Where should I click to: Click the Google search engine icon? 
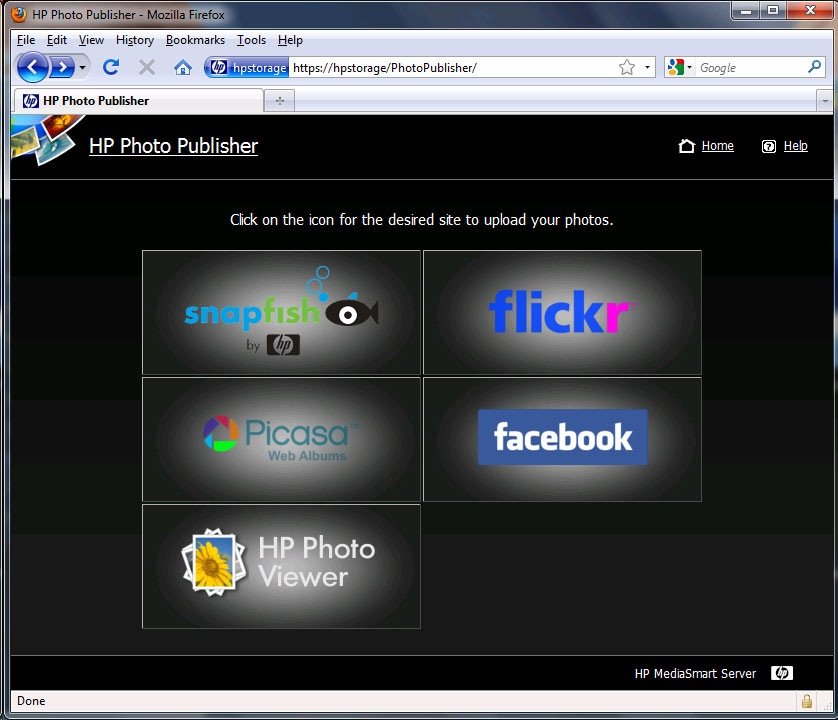pyautogui.click(x=676, y=67)
